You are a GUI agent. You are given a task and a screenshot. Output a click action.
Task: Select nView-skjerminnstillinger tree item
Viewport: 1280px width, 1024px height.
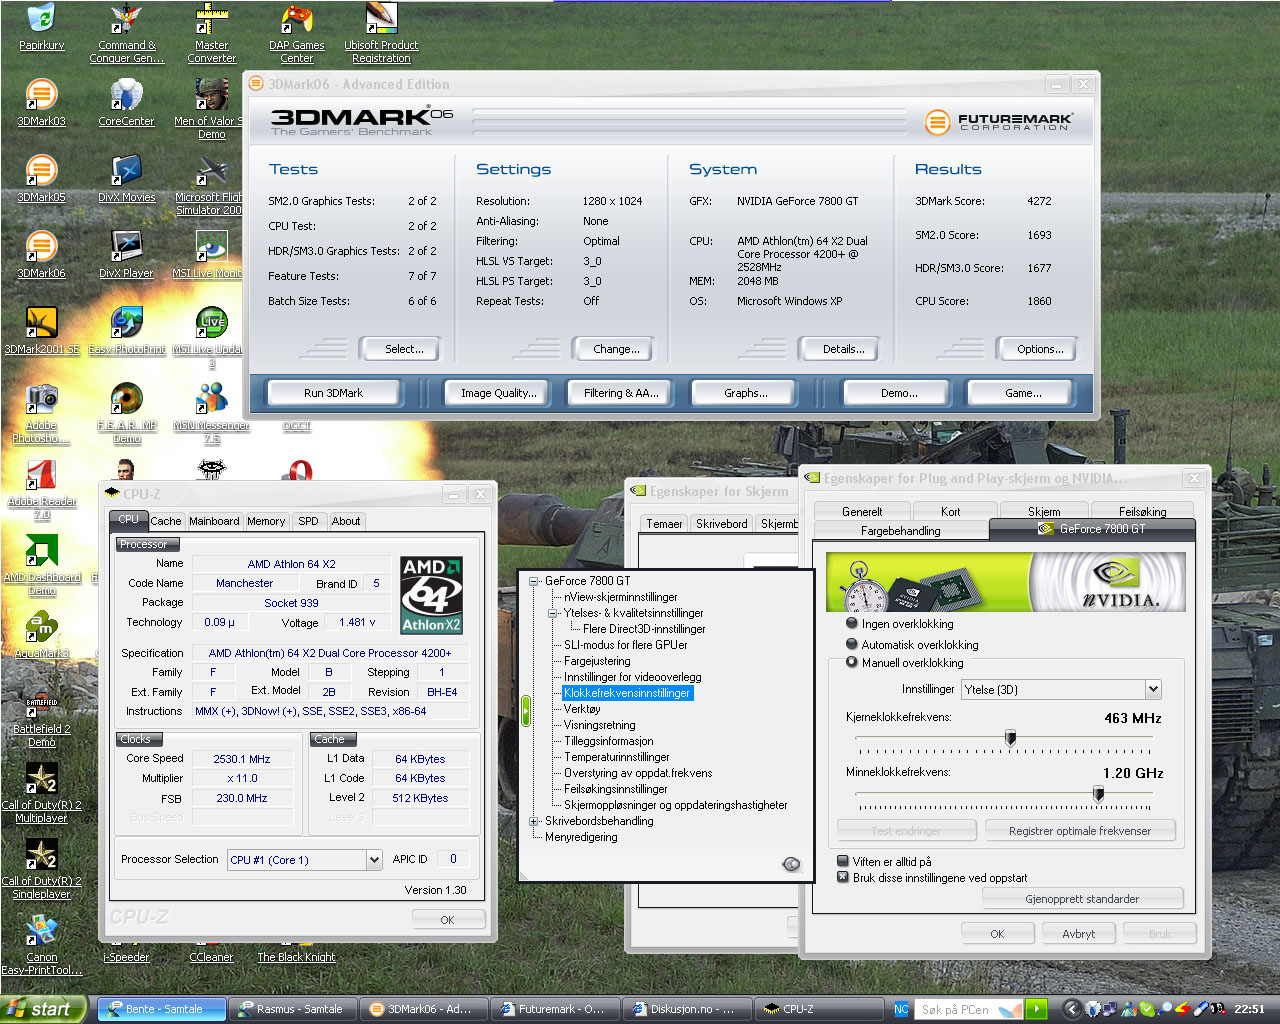click(x=621, y=597)
